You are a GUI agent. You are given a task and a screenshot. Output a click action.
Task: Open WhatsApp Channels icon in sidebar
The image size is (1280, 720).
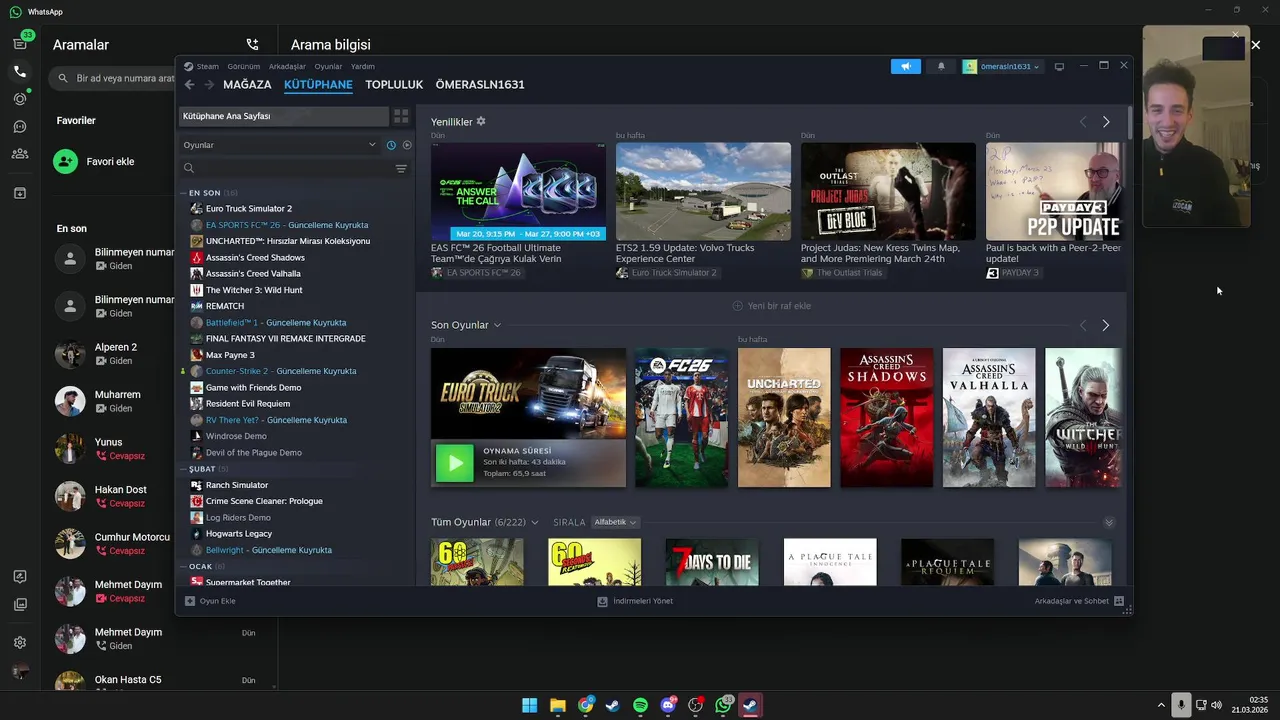tap(20, 127)
